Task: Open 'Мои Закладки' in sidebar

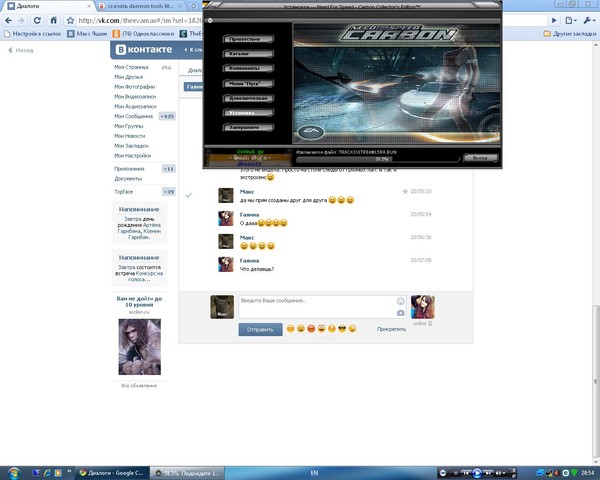Action: 131,146
